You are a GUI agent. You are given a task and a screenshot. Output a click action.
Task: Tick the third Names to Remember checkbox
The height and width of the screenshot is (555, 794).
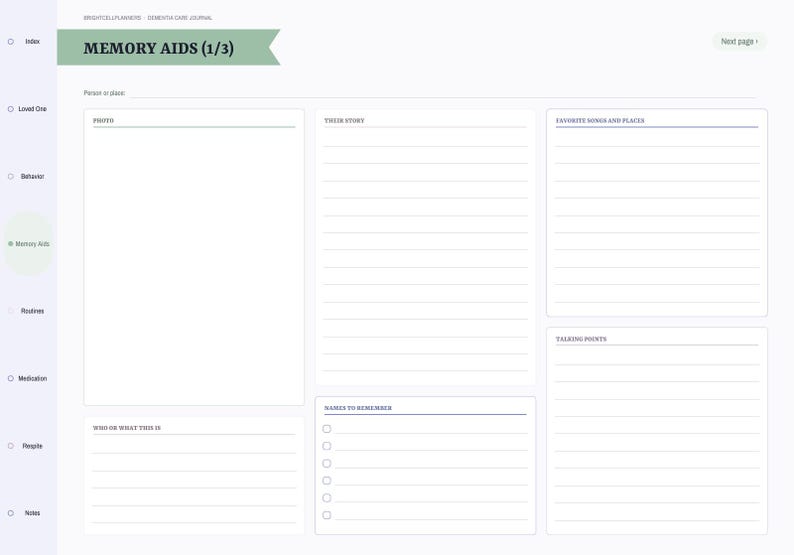[x=327, y=463]
